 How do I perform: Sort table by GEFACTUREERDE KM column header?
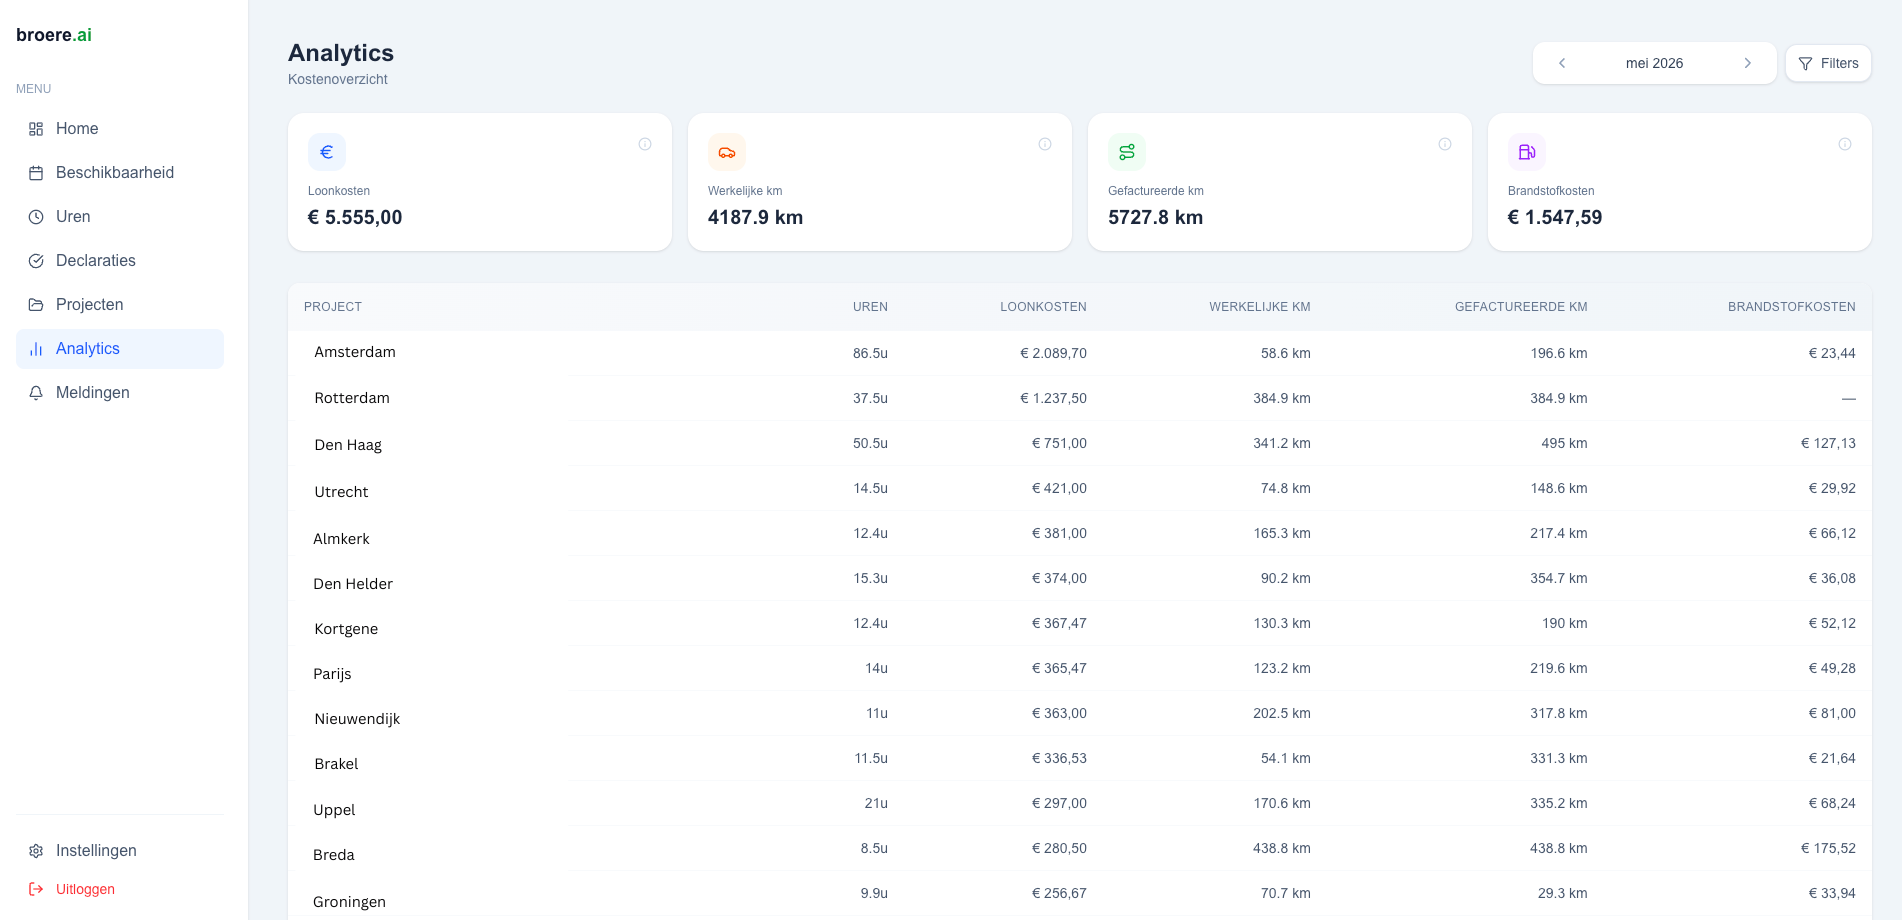coord(1521,307)
